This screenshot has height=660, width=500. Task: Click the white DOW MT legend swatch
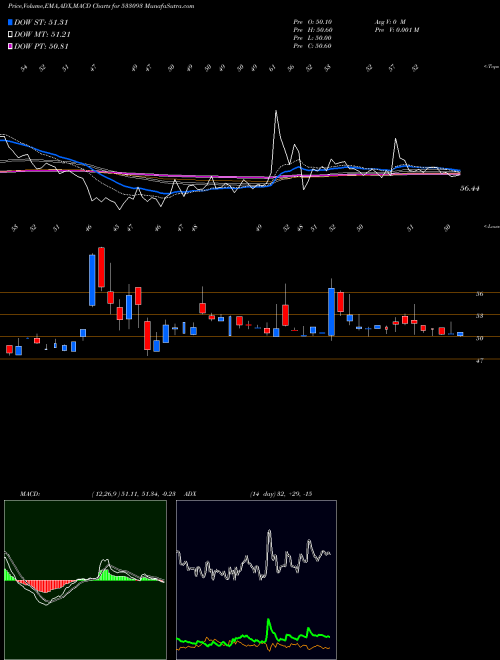10,35
